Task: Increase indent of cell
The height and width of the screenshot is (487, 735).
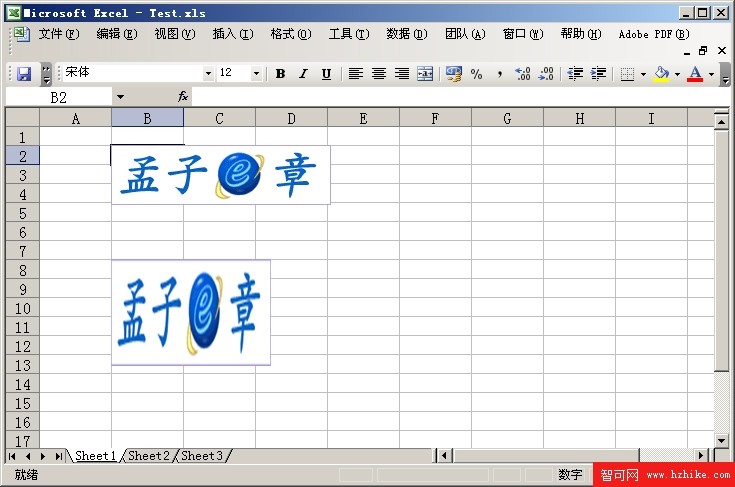Action: click(598, 74)
